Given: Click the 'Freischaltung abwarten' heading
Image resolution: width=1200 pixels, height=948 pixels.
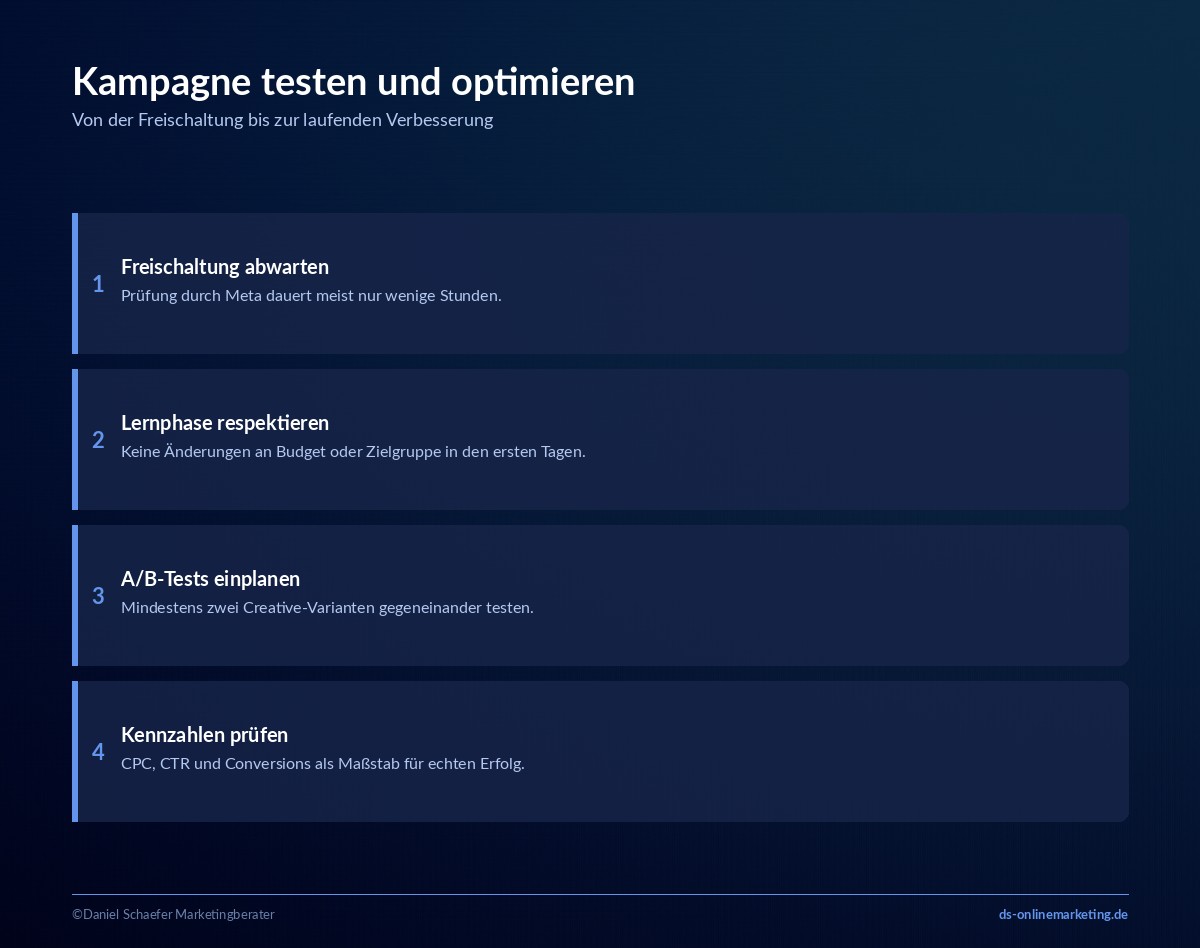Looking at the screenshot, I should [x=225, y=267].
